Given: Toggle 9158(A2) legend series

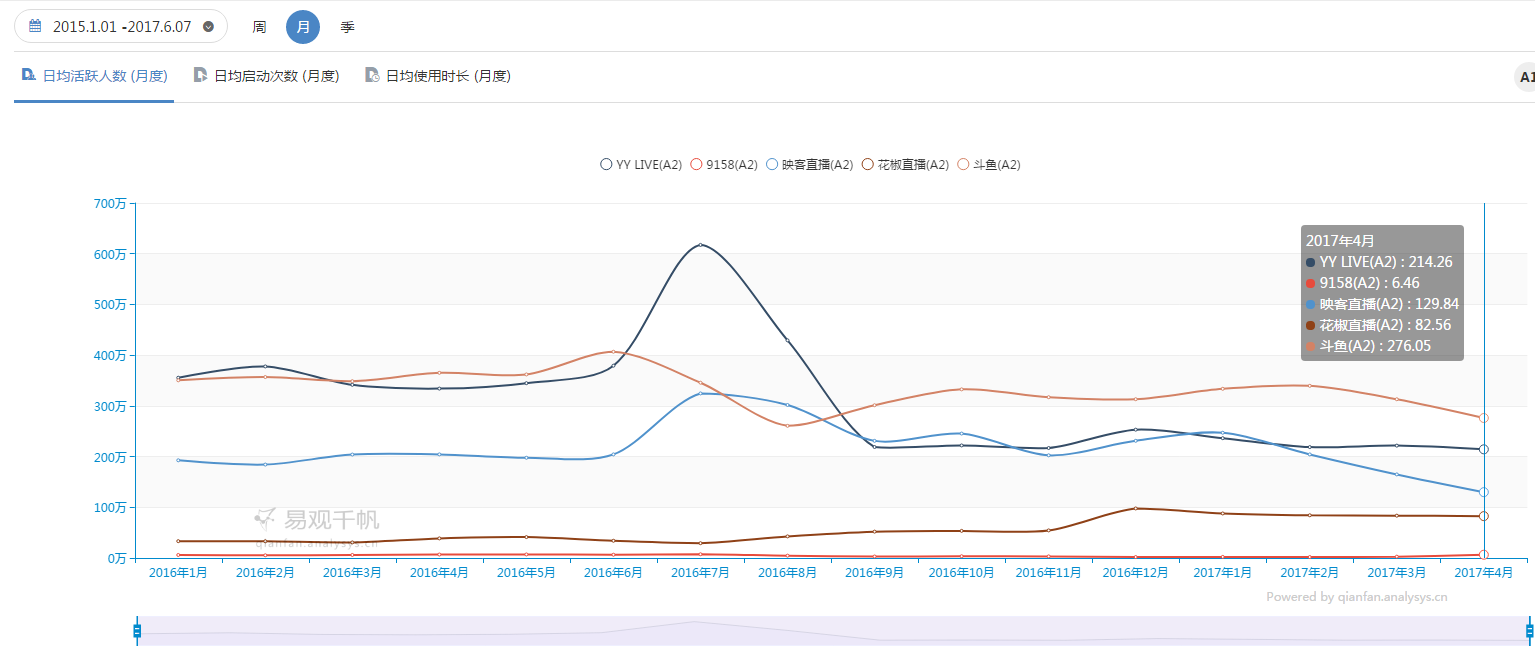Looking at the screenshot, I should [x=724, y=165].
